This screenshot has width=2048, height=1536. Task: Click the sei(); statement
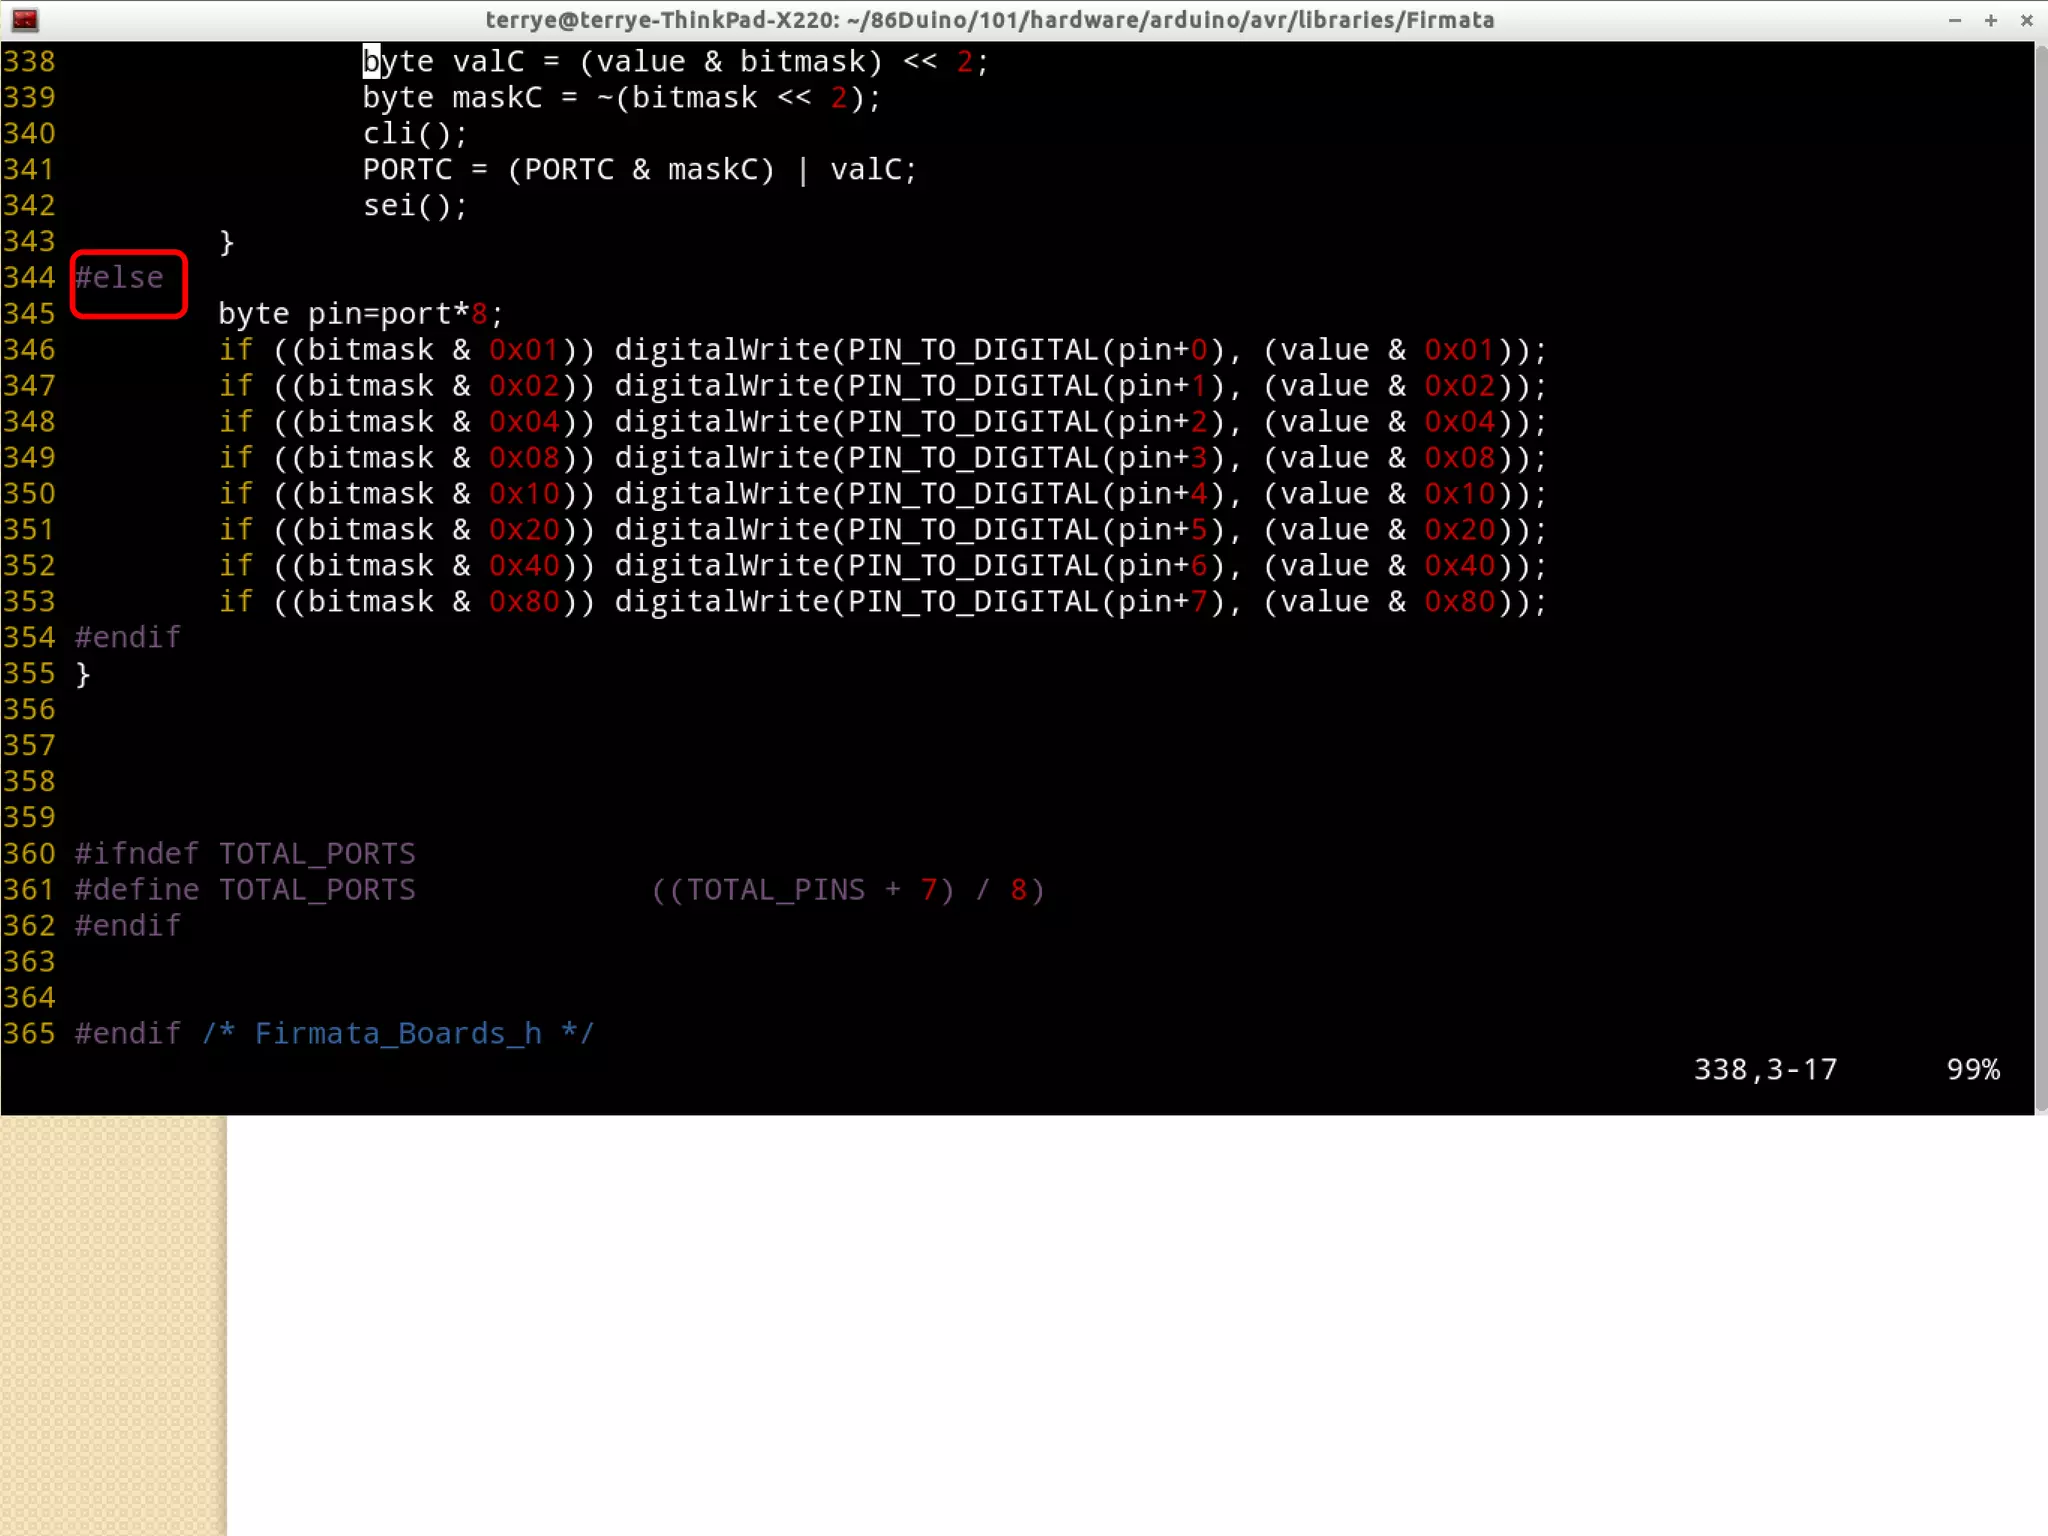(414, 206)
